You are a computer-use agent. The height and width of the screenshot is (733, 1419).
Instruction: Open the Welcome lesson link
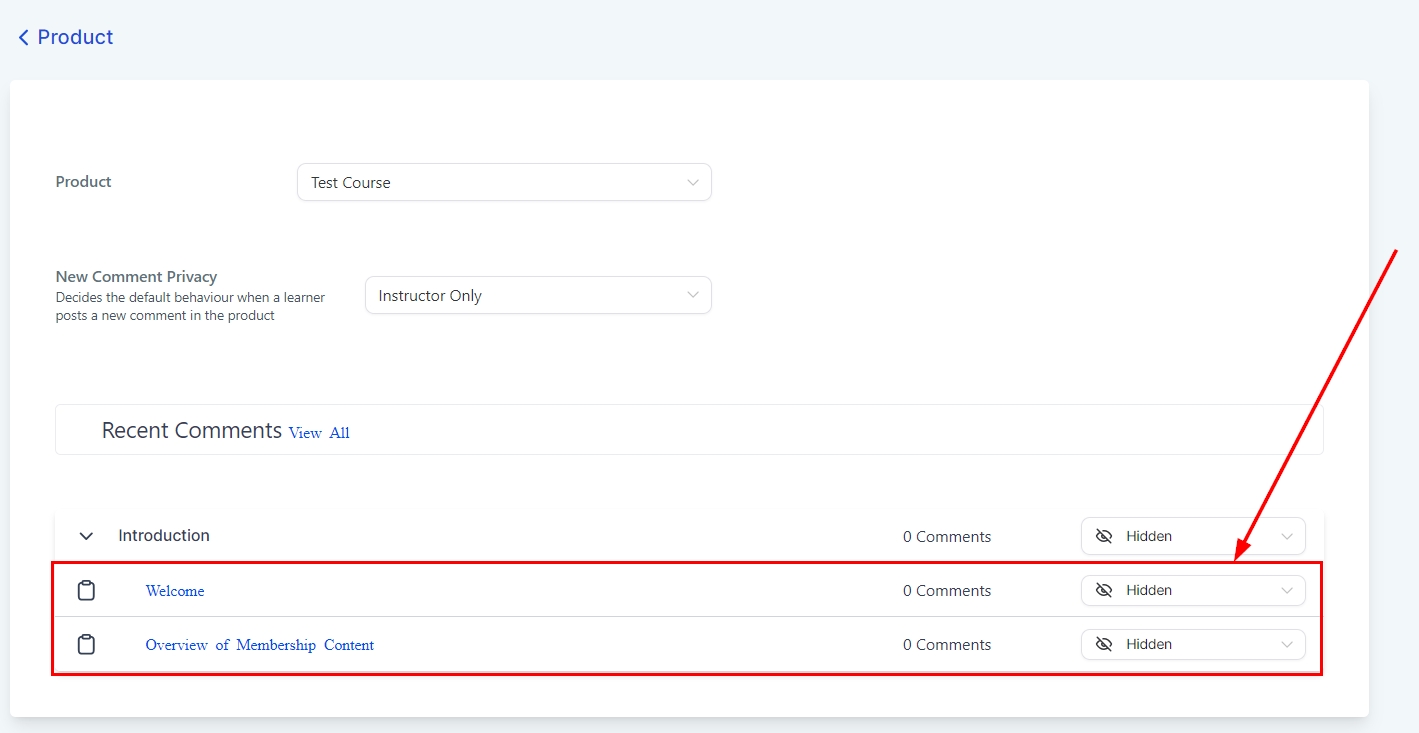(175, 591)
